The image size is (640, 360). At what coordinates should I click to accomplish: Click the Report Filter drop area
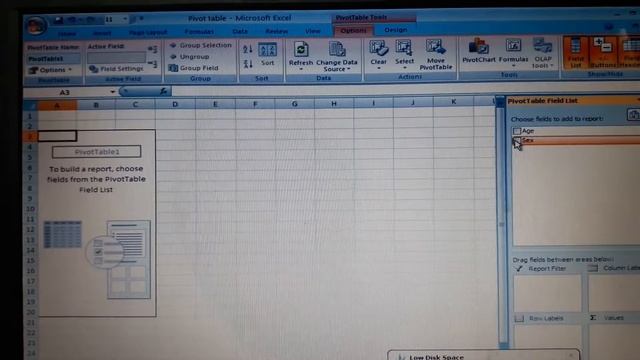[x=547, y=293]
